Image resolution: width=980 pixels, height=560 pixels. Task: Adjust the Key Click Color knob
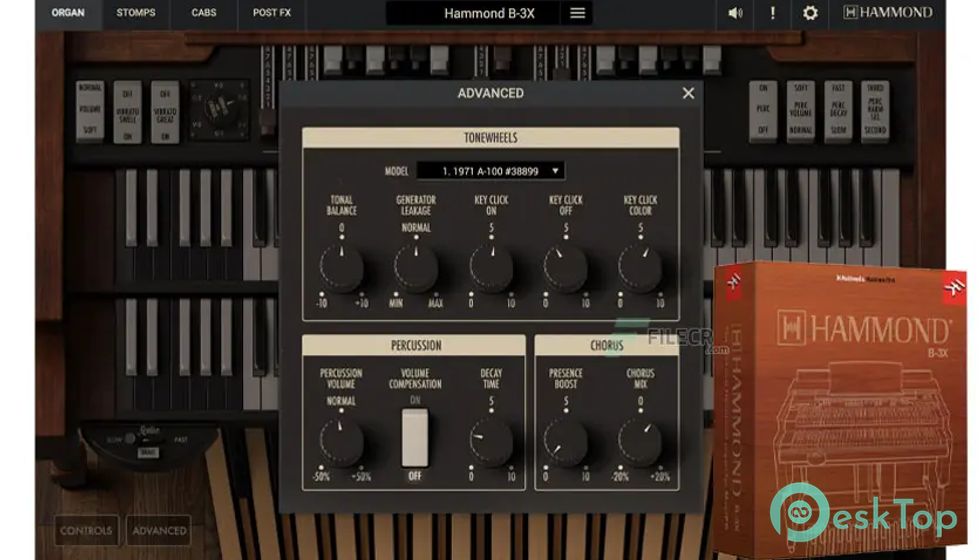[640, 269]
